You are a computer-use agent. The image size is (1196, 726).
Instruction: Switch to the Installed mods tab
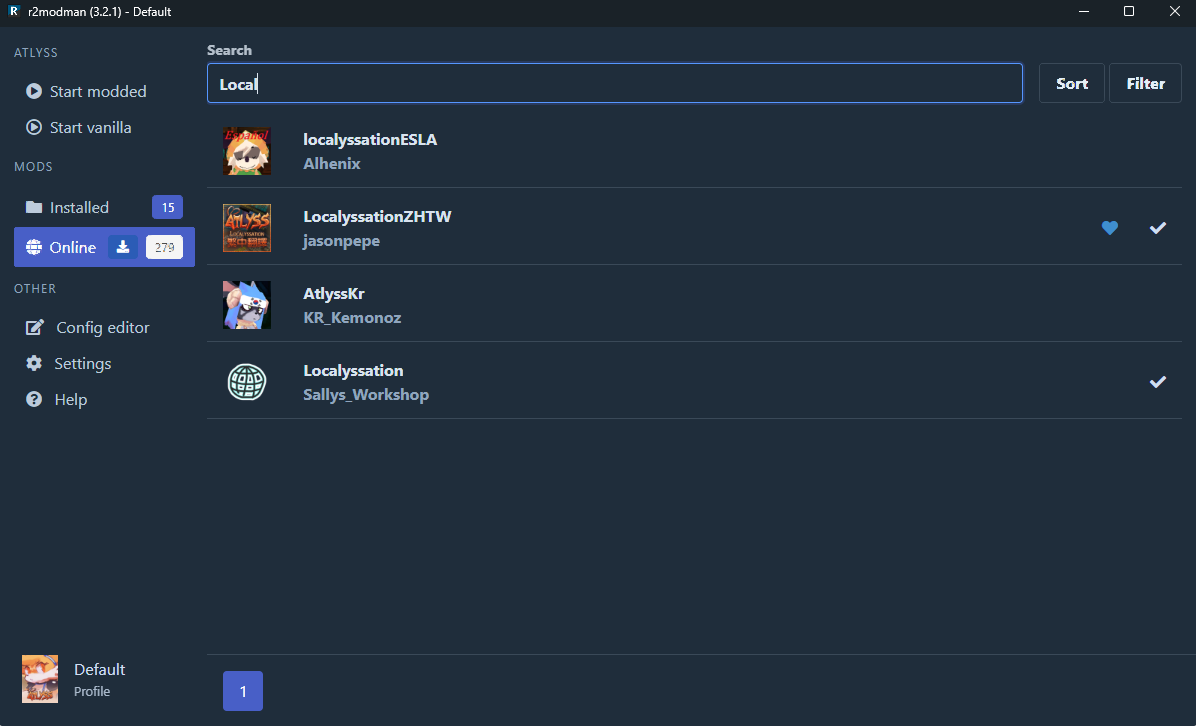tap(104, 207)
